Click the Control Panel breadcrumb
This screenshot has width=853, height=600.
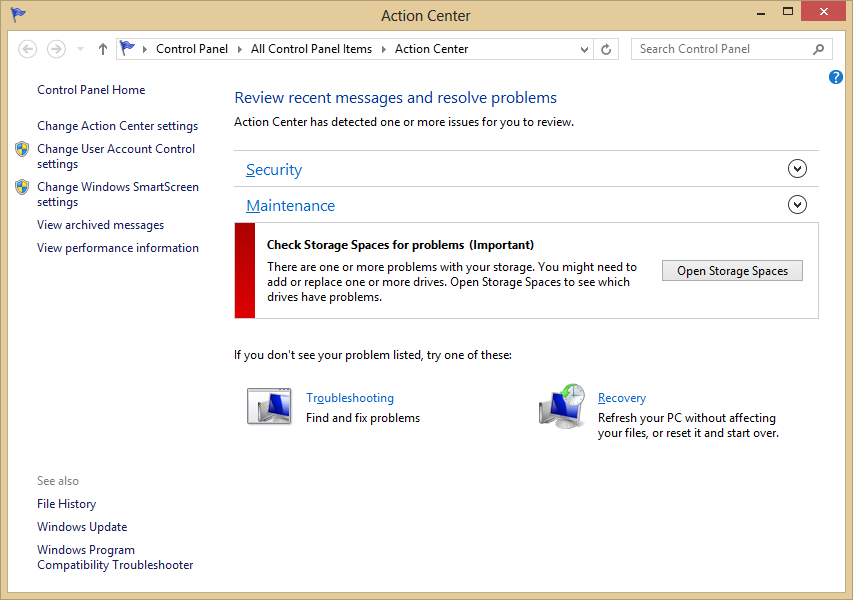coord(191,49)
